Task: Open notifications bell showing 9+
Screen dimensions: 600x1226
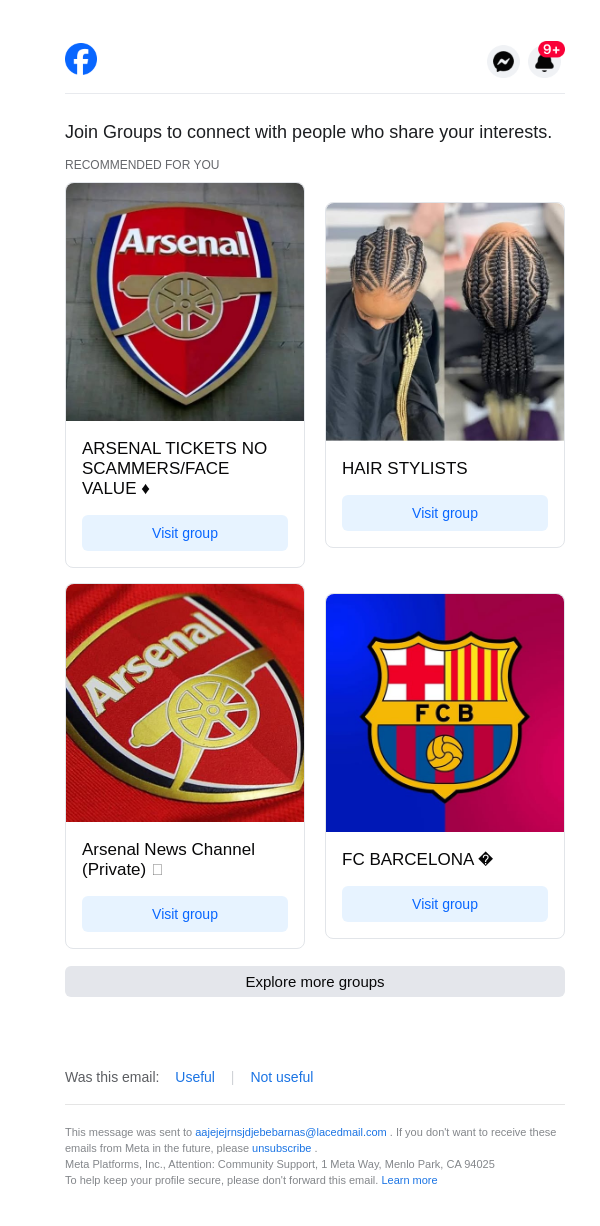Action: [544, 62]
